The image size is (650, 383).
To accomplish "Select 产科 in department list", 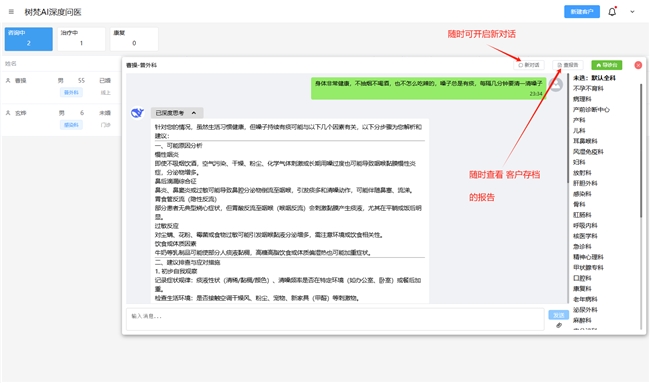I will (x=579, y=120).
